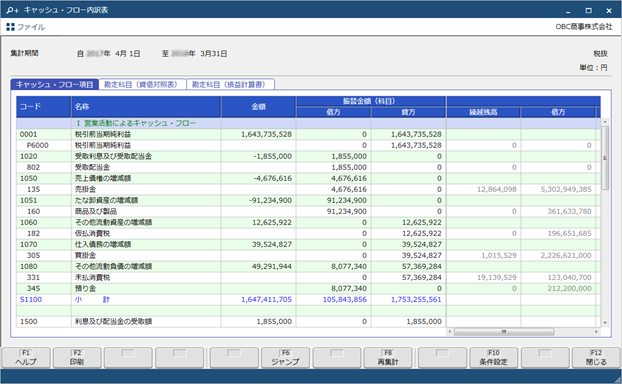Click the vertical scrollbar thumb
This screenshot has width=622, height=384.
click(x=605, y=158)
